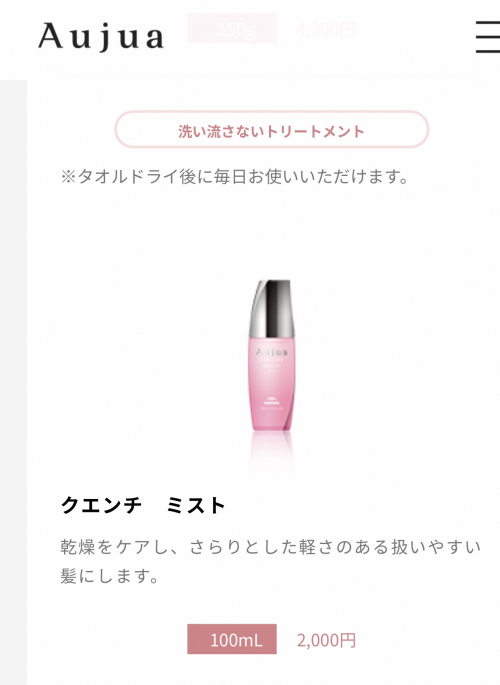Click the 2,000円 price text
The image size is (500, 685).
pos(326,640)
